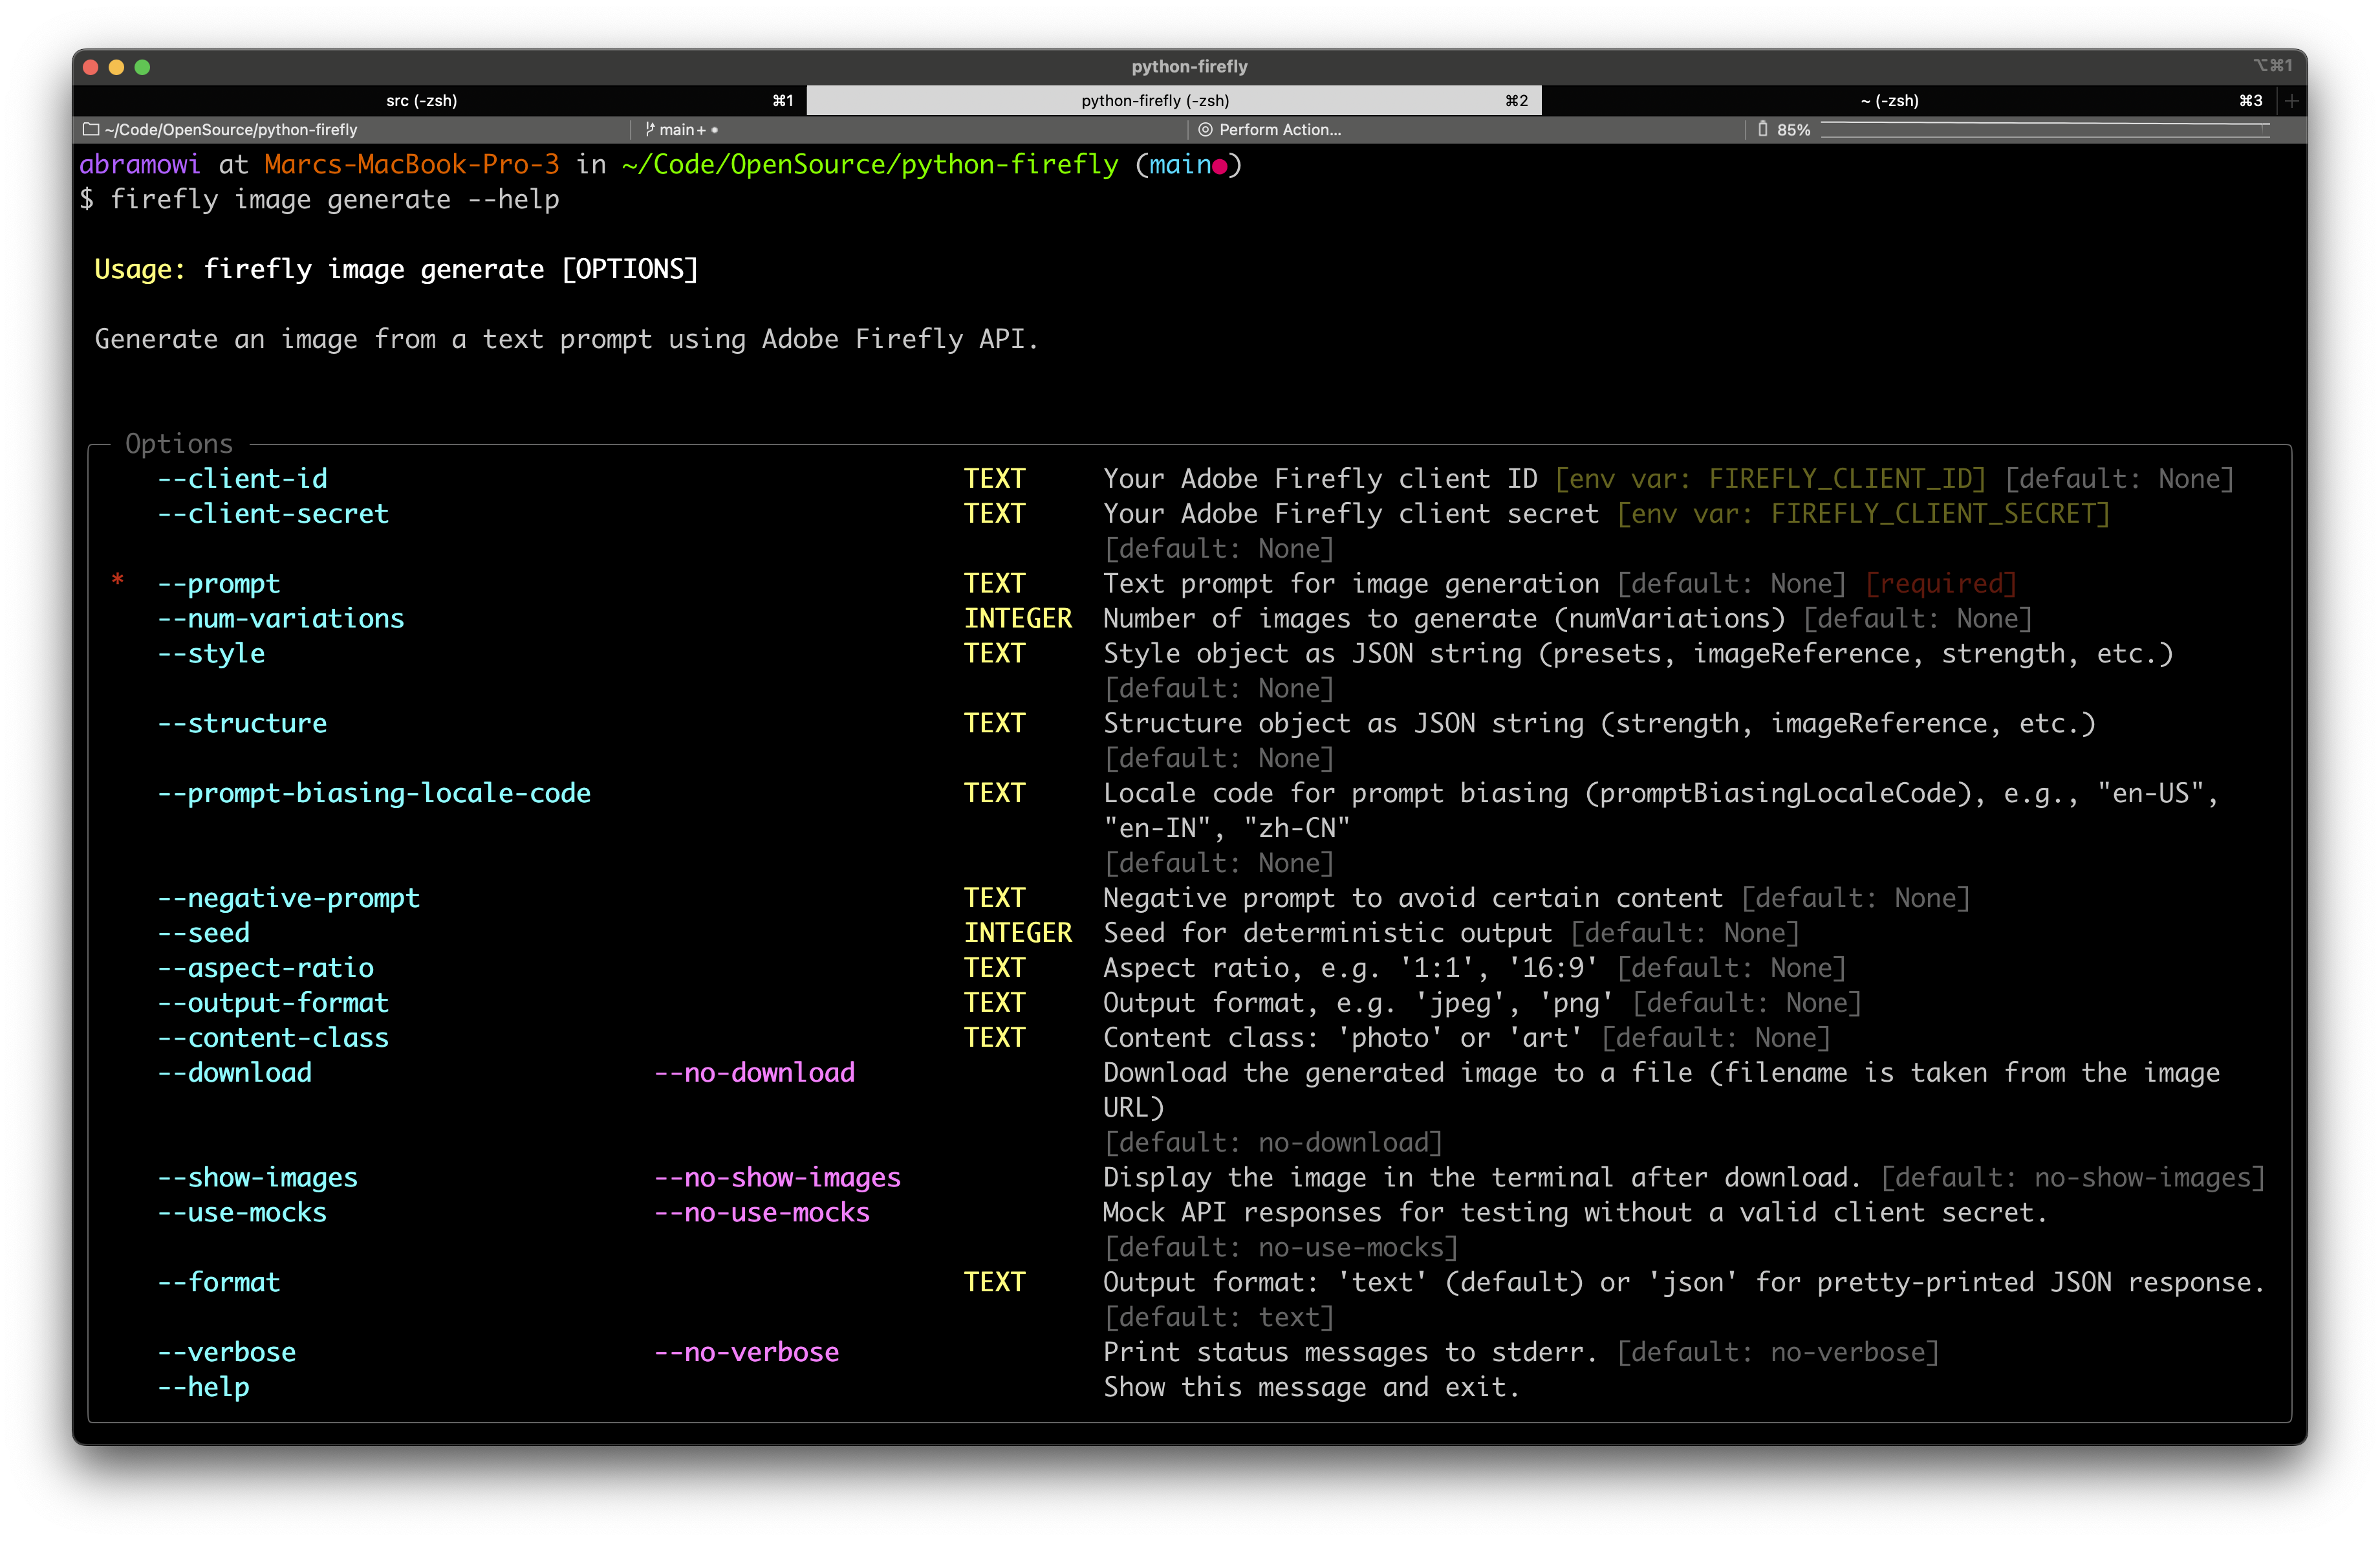Click 'Marcs-MacBook-Pro-3' hostname in prompt
2380x1541 pixels.
click(x=412, y=165)
